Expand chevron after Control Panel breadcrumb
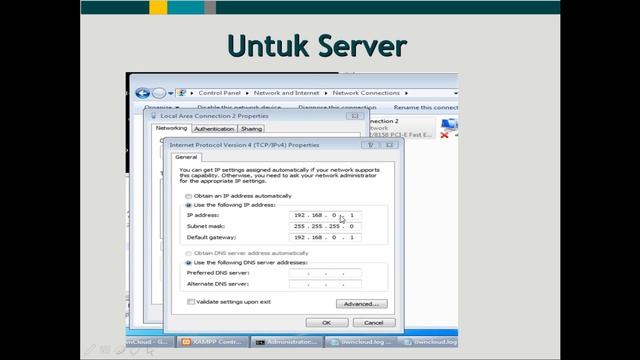This screenshot has width=640, height=360. point(247,93)
